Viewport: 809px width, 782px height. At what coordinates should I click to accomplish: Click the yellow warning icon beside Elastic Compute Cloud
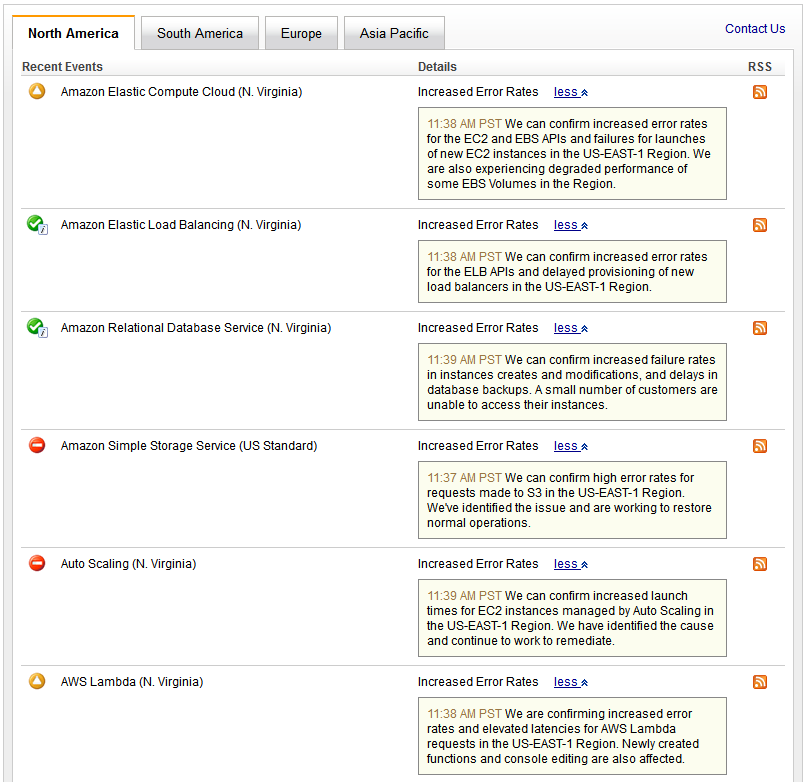[x=37, y=92]
